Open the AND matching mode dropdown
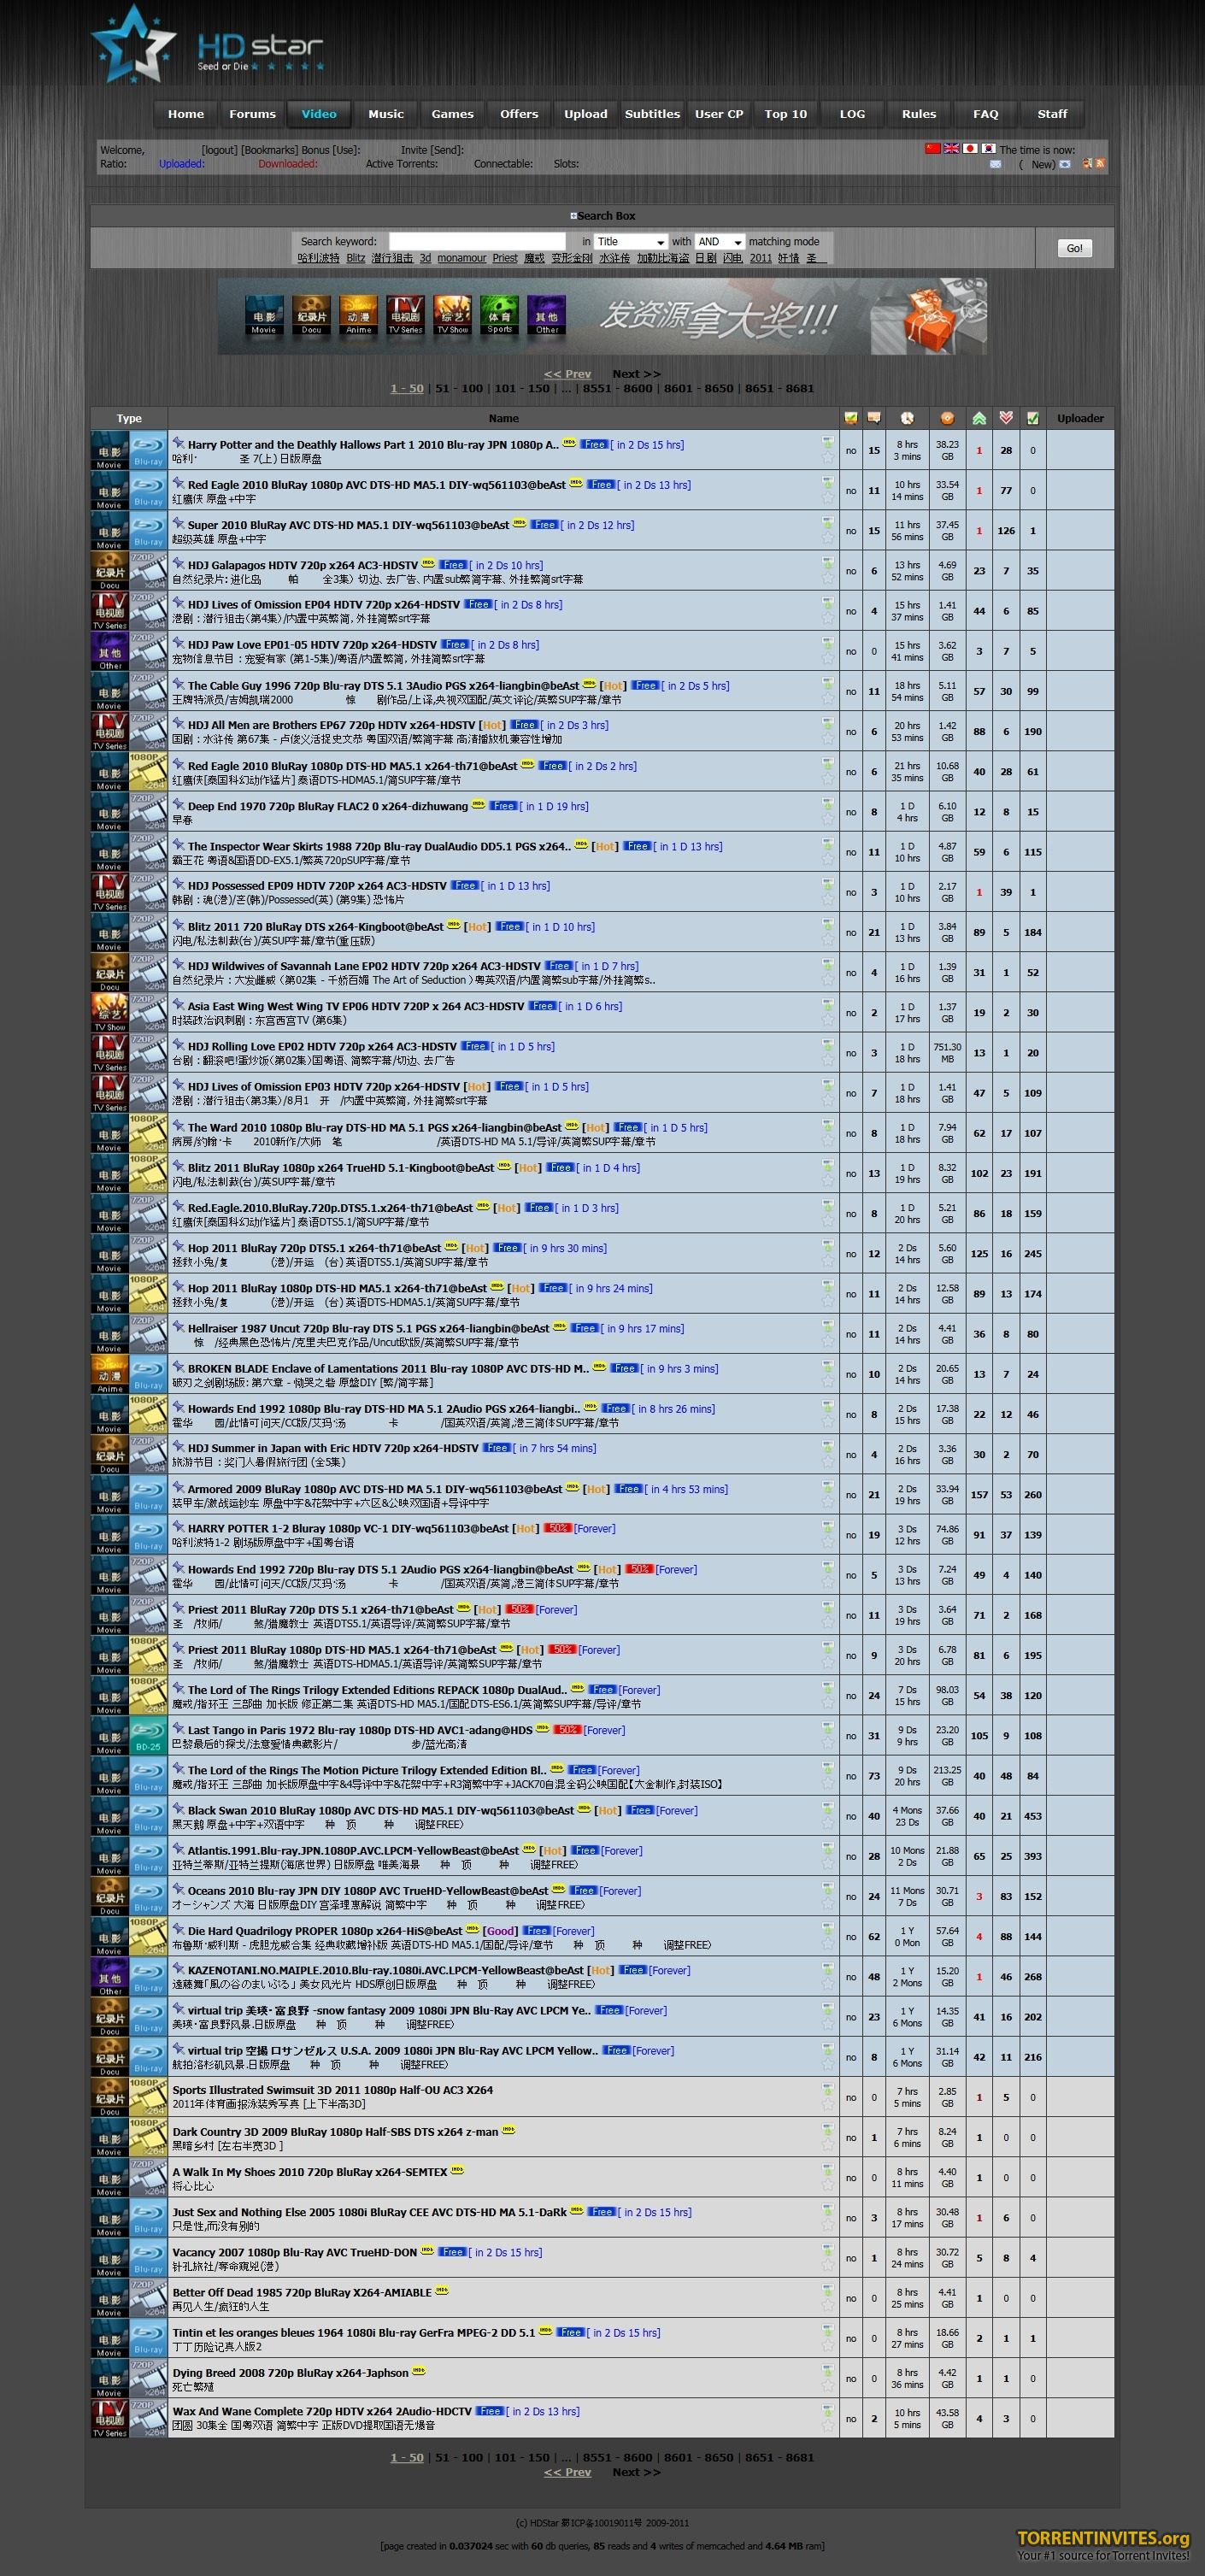The height and width of the screenshot is (2576, 1205). [x=720, y=242]
